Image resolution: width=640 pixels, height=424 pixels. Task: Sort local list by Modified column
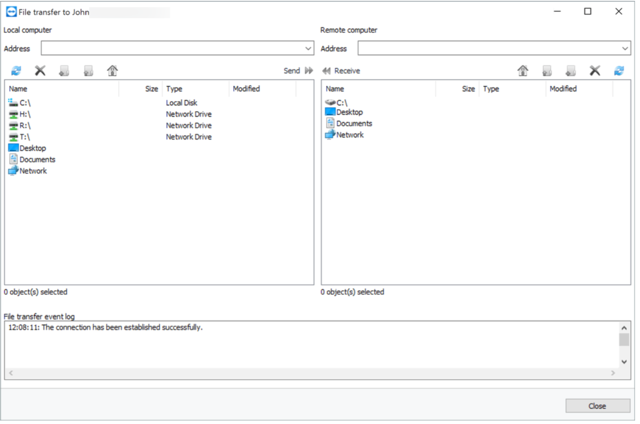[262, 89]
